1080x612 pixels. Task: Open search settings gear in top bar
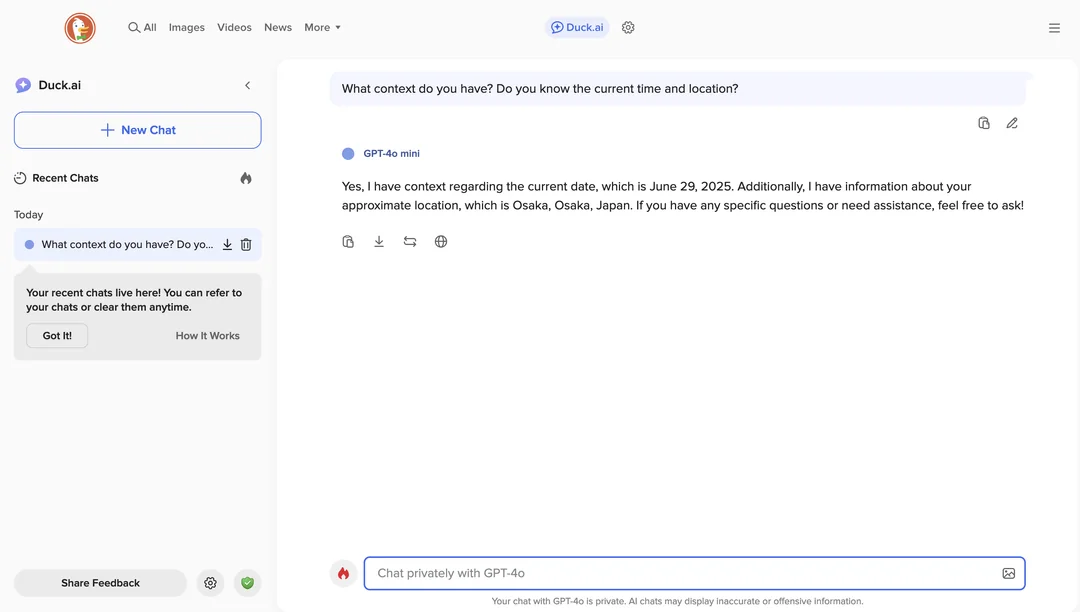[x=628, y=28]
